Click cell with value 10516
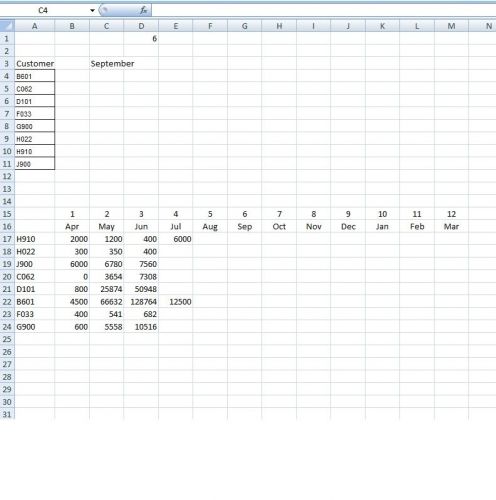The image size is (496, 500). point(141,327)
